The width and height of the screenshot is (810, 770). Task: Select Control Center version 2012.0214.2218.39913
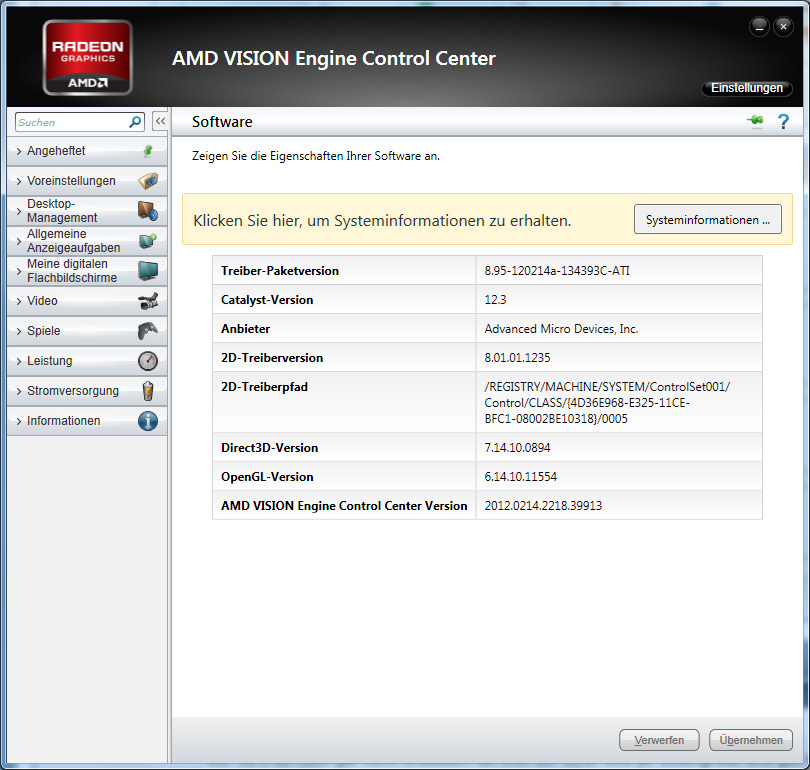[543, 505]
